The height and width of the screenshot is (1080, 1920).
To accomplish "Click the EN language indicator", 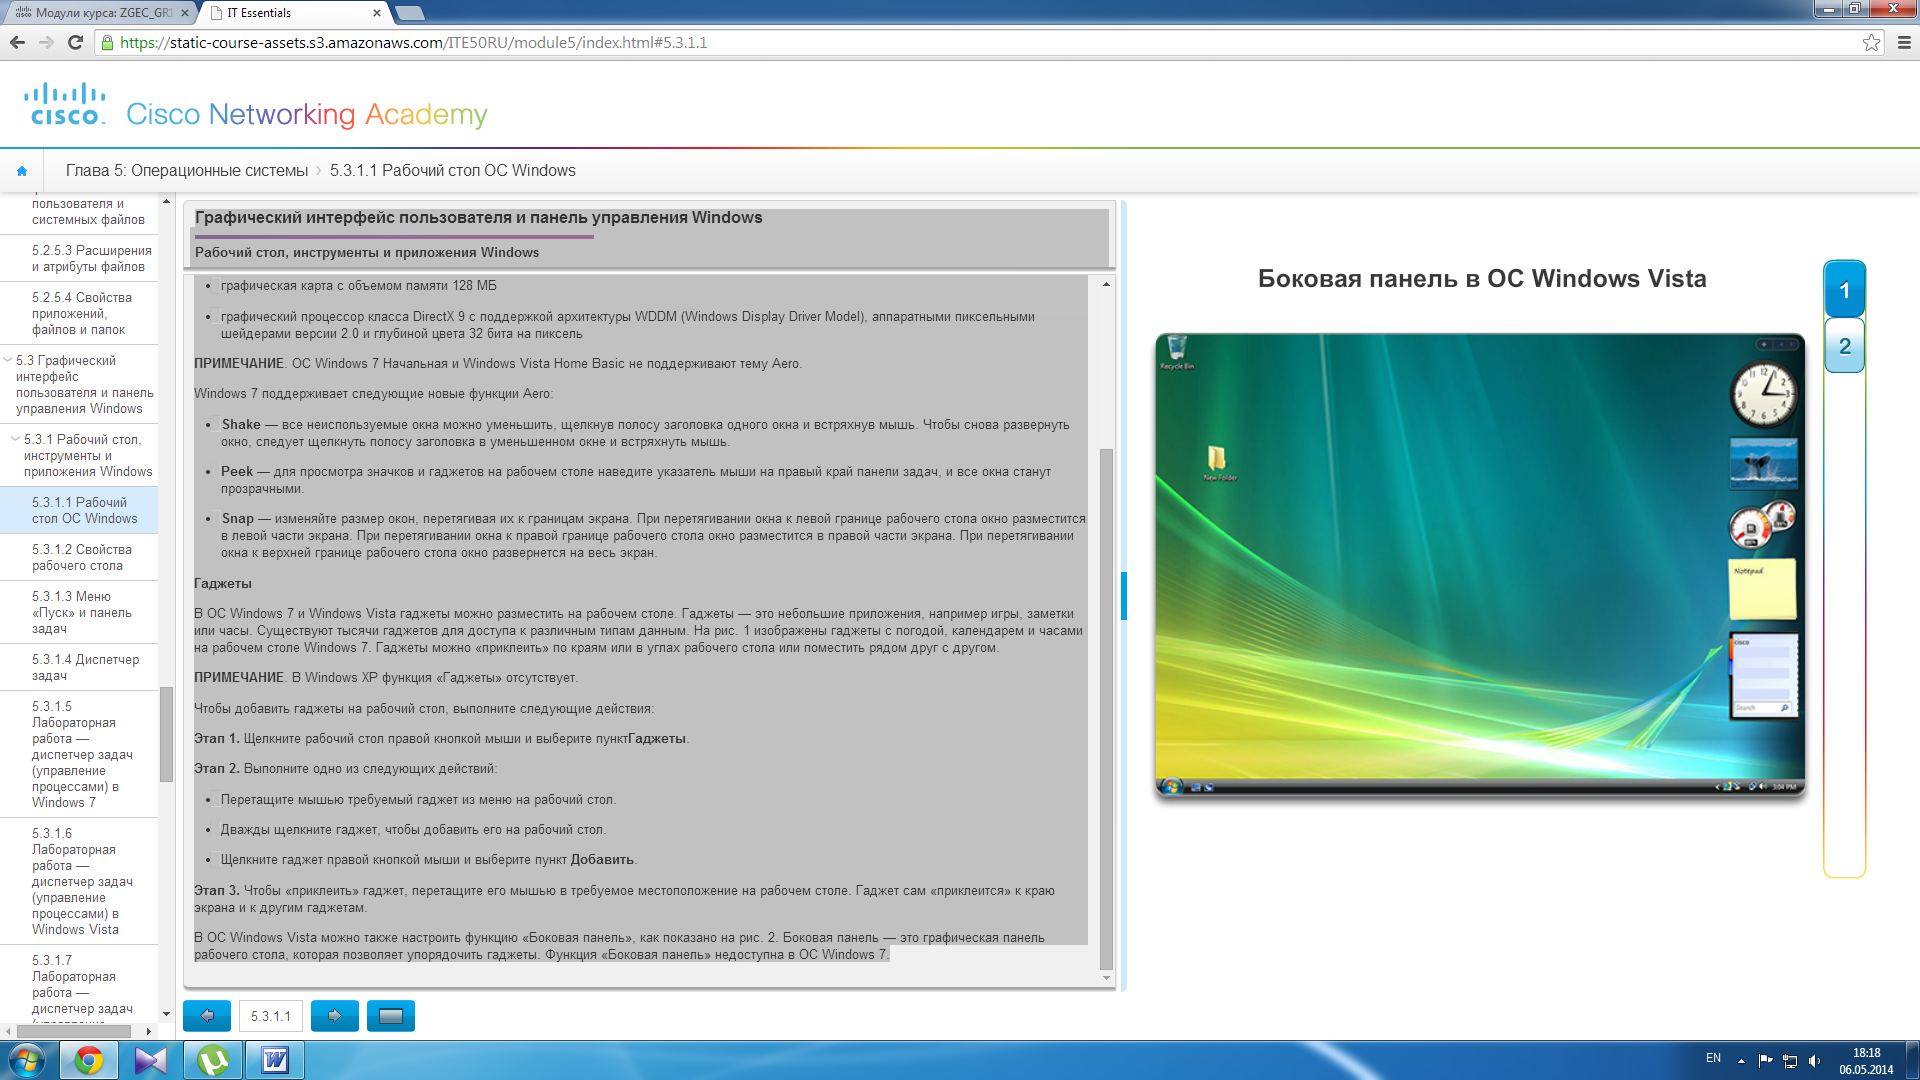I will pyautogui.click(x=1713, y=1058).
